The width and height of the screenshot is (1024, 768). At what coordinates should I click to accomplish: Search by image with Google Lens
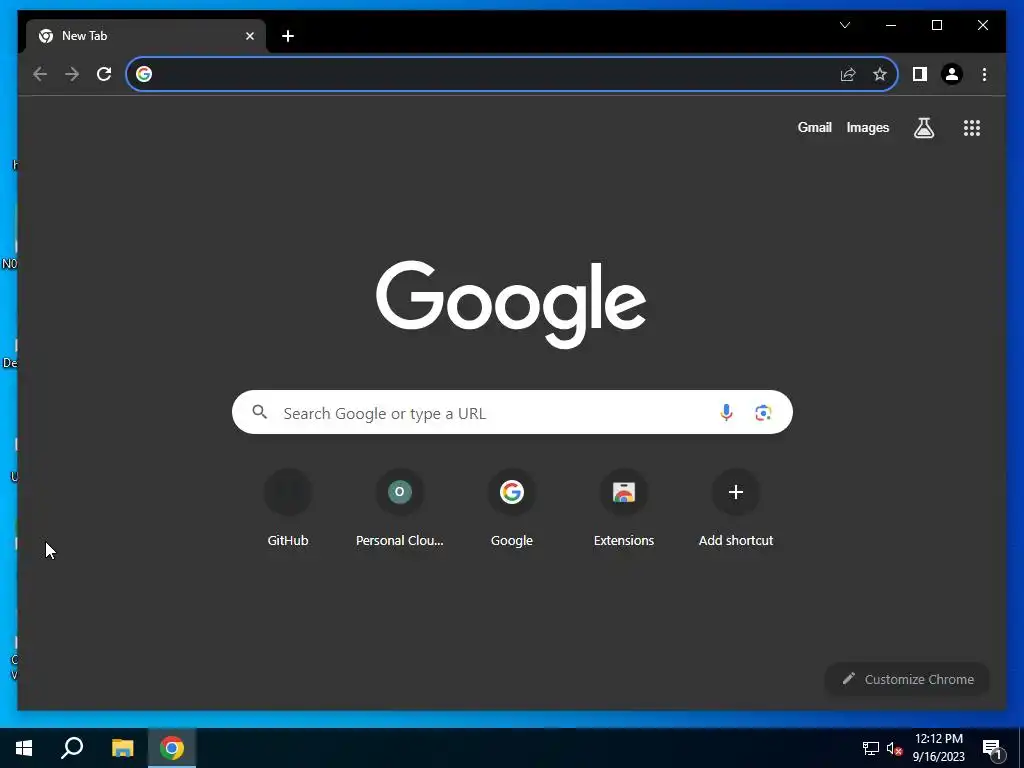pos(763,412)
